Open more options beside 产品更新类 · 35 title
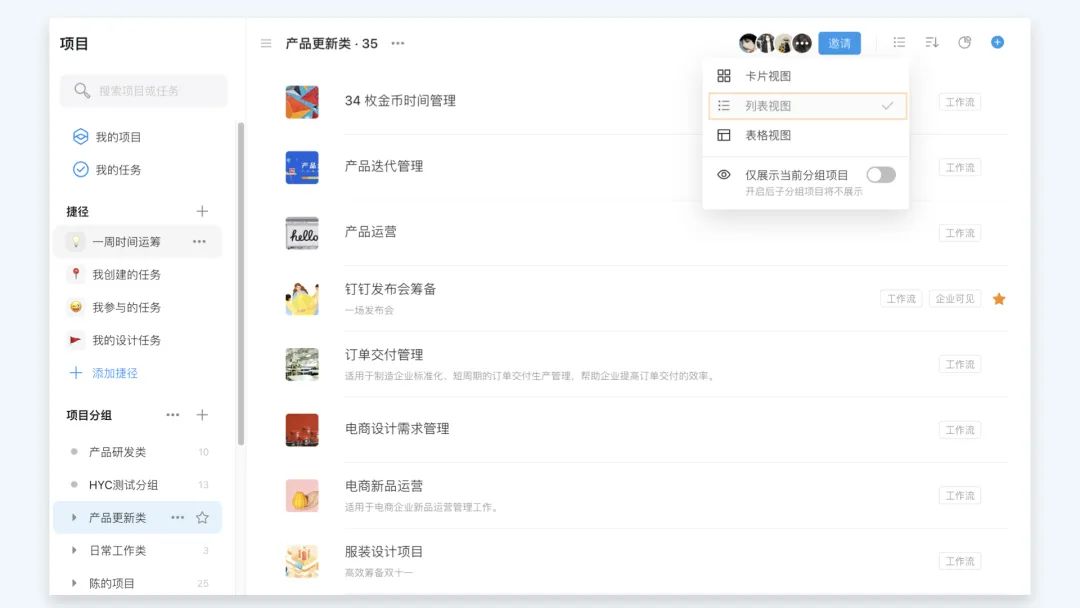1080x608 pixels. [398, 43]
